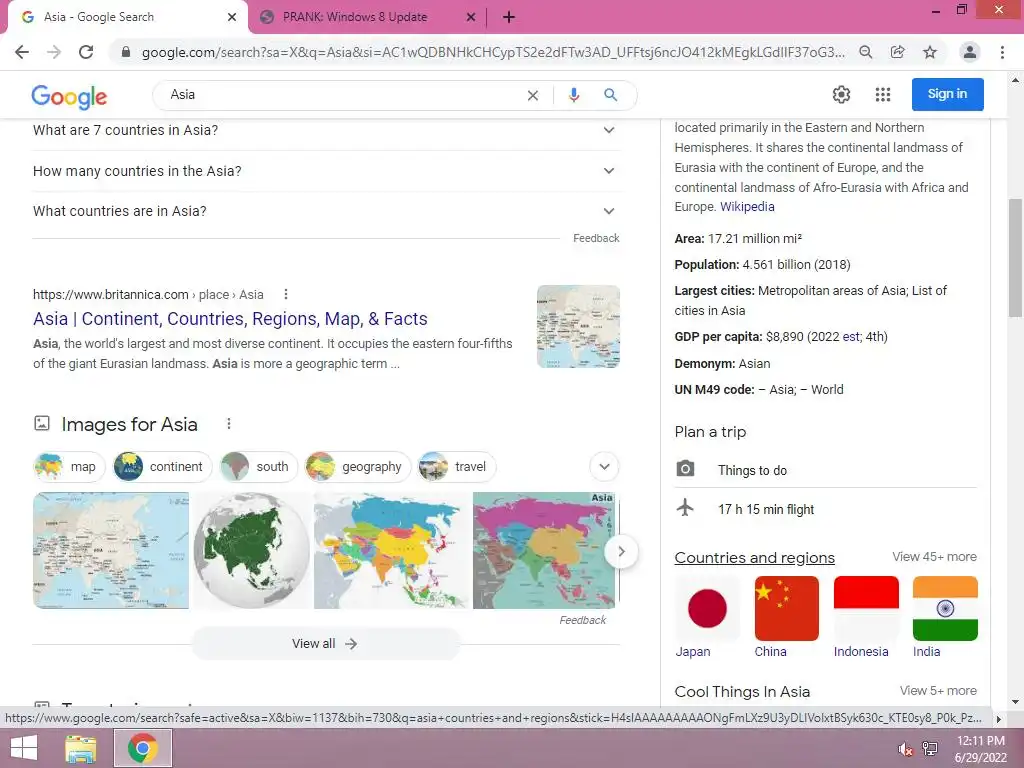Click the network tray icon
Image resolution: width=1024 pixels, height=768 pixels.
(929, 748)
